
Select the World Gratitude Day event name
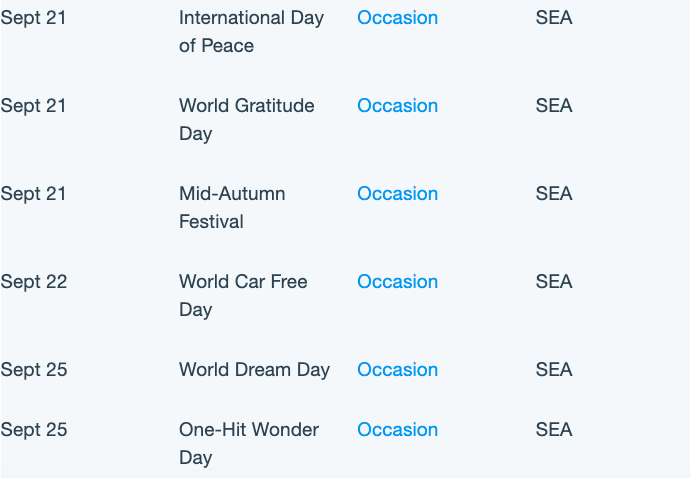click(246, 120)
